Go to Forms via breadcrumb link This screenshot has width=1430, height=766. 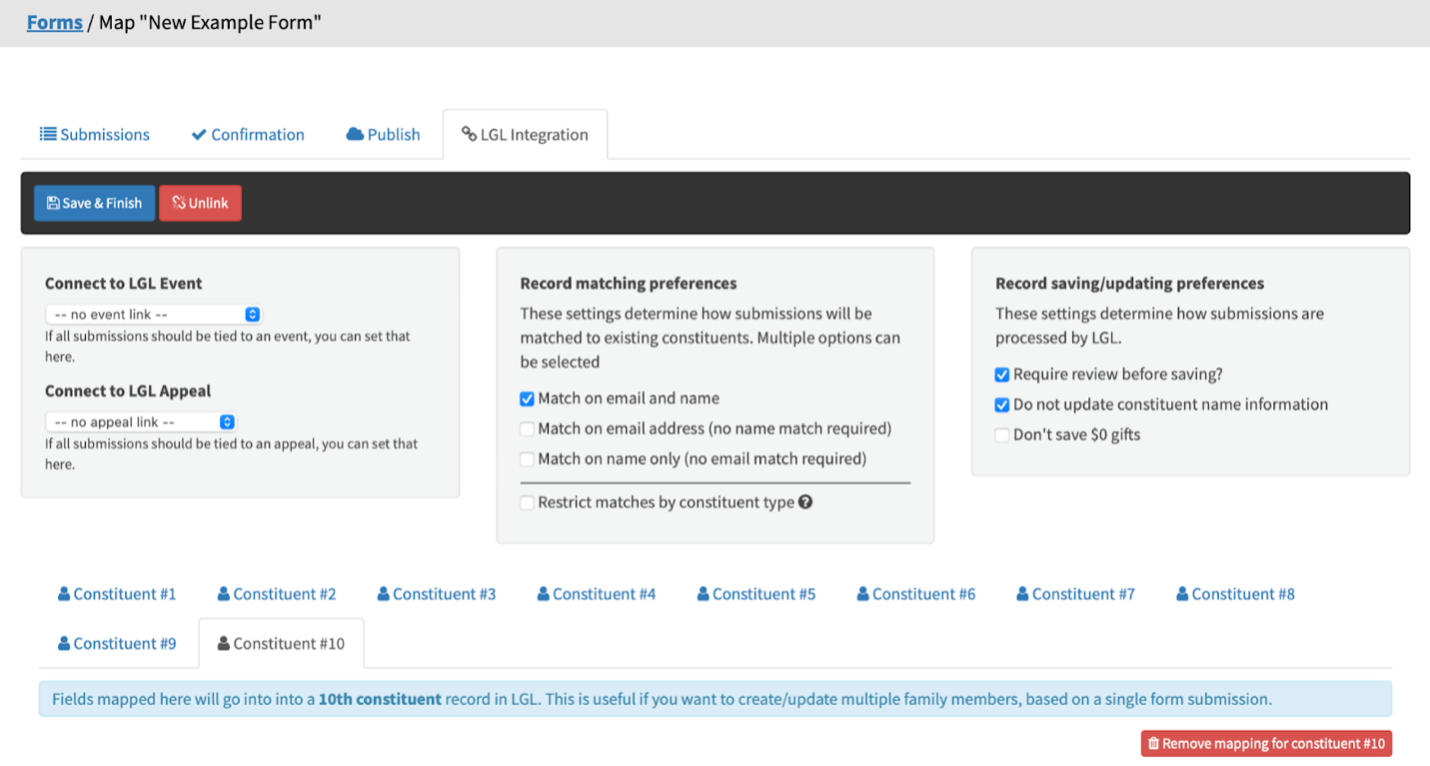(54, 22)
